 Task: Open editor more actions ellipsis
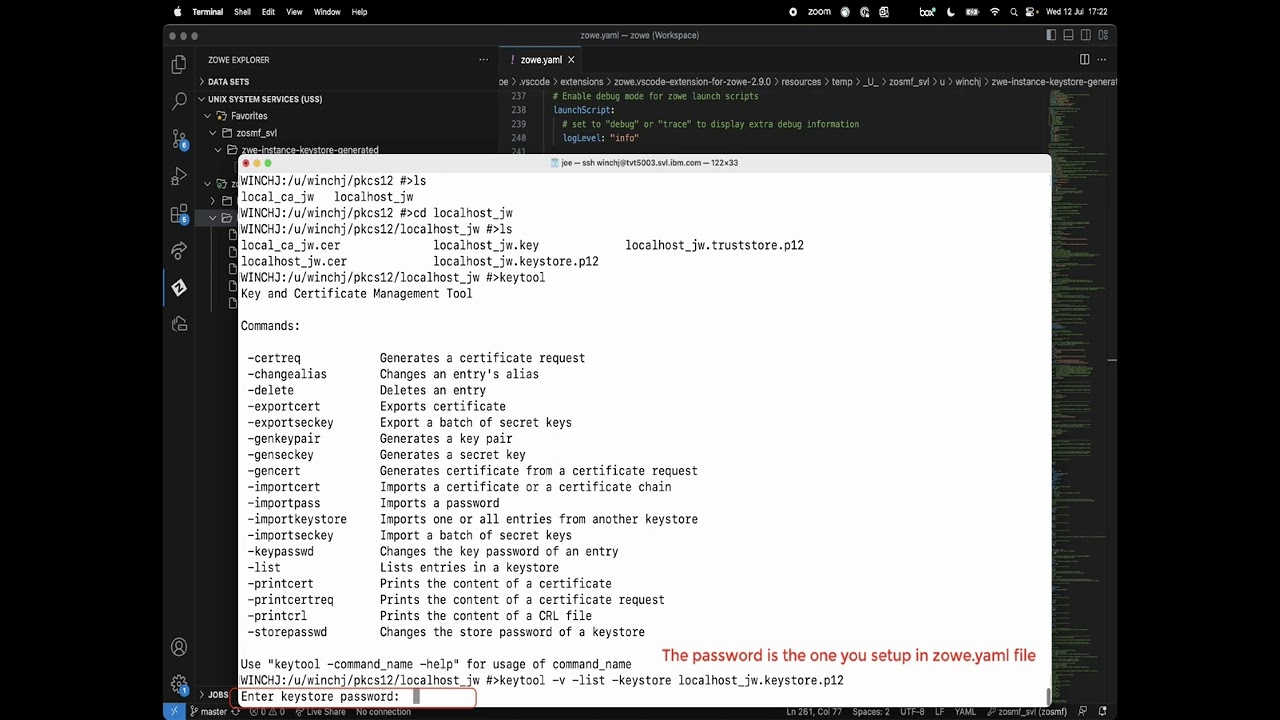click(1101, 60)
